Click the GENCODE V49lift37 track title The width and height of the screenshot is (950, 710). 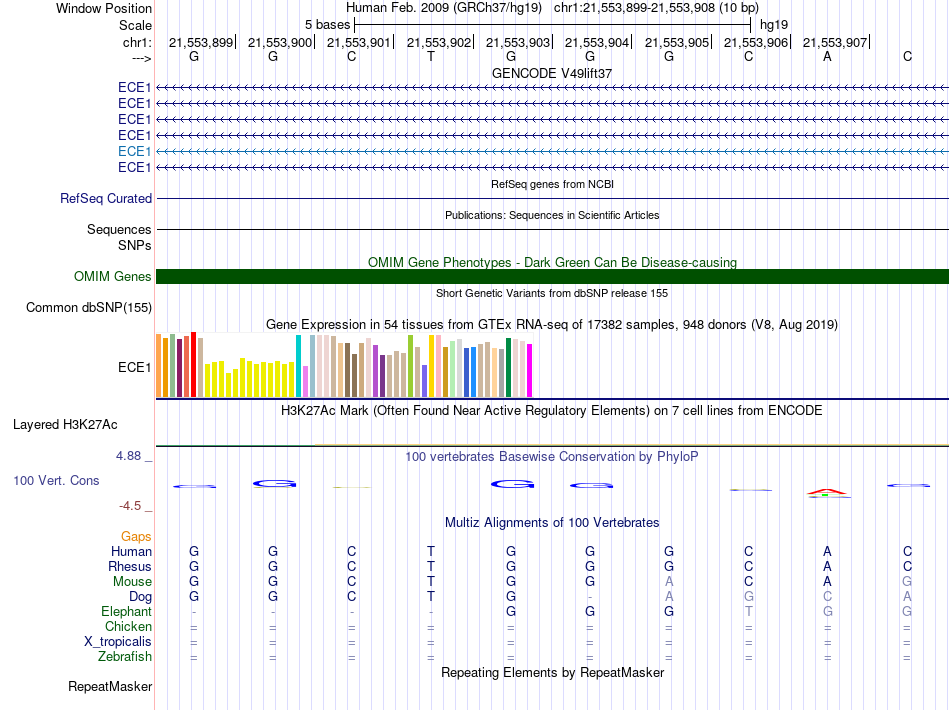[552, 74]
